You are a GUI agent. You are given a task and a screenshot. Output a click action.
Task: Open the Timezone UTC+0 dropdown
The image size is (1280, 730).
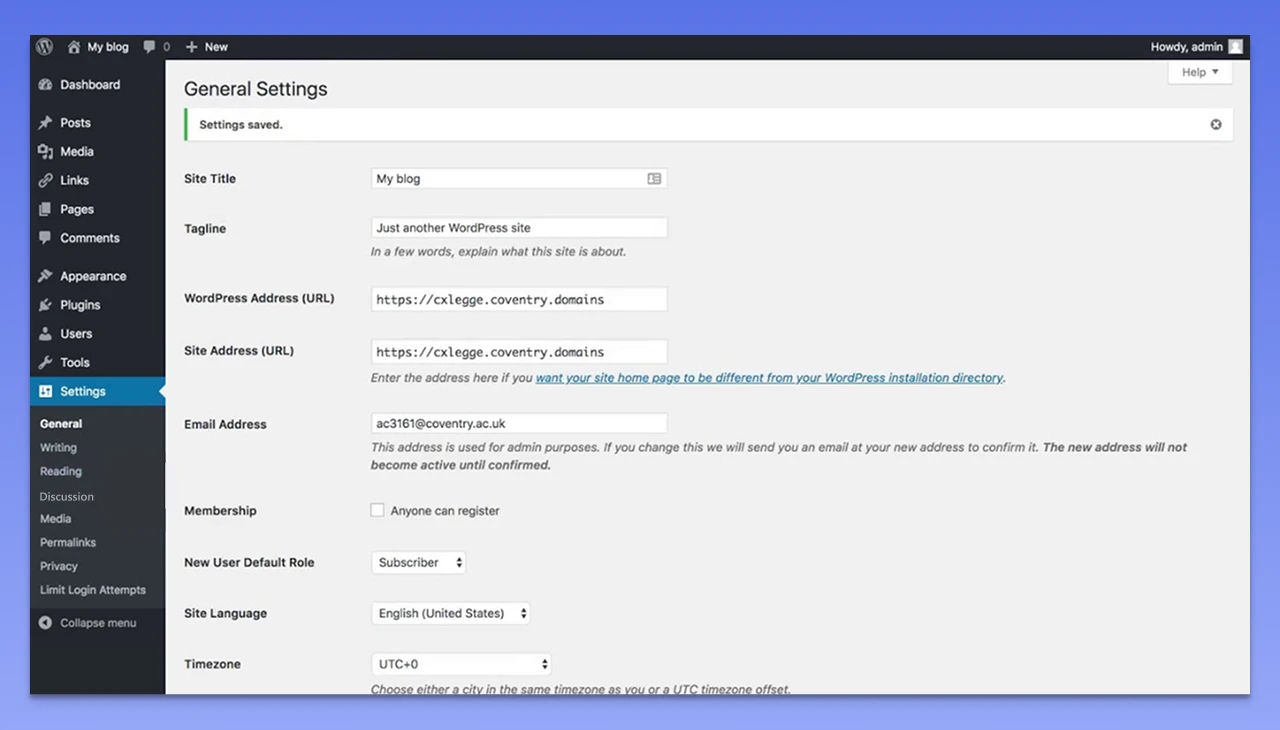pyautogui.click(x=461, y=664)
